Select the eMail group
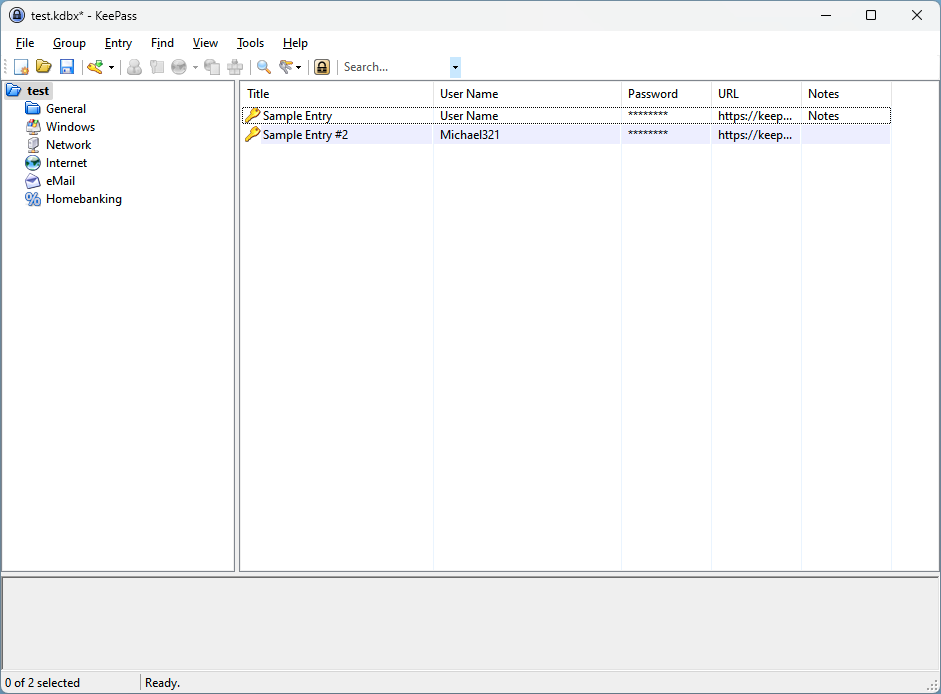 point(60,181)
